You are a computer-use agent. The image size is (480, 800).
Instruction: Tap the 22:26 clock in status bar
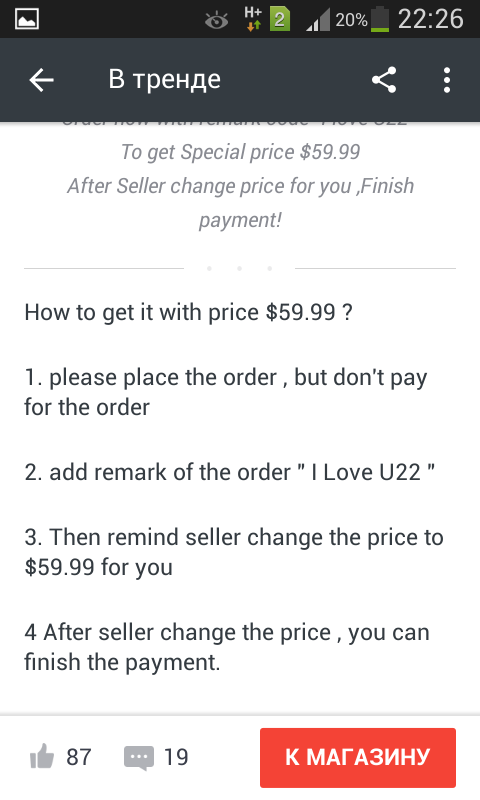click(431, 19)
